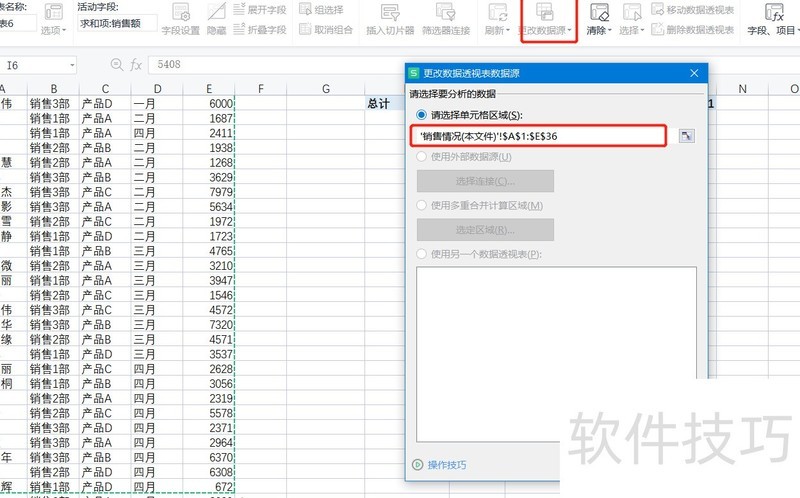Select column G header
This screenshot has width=800, height=498.
point(326,89)
